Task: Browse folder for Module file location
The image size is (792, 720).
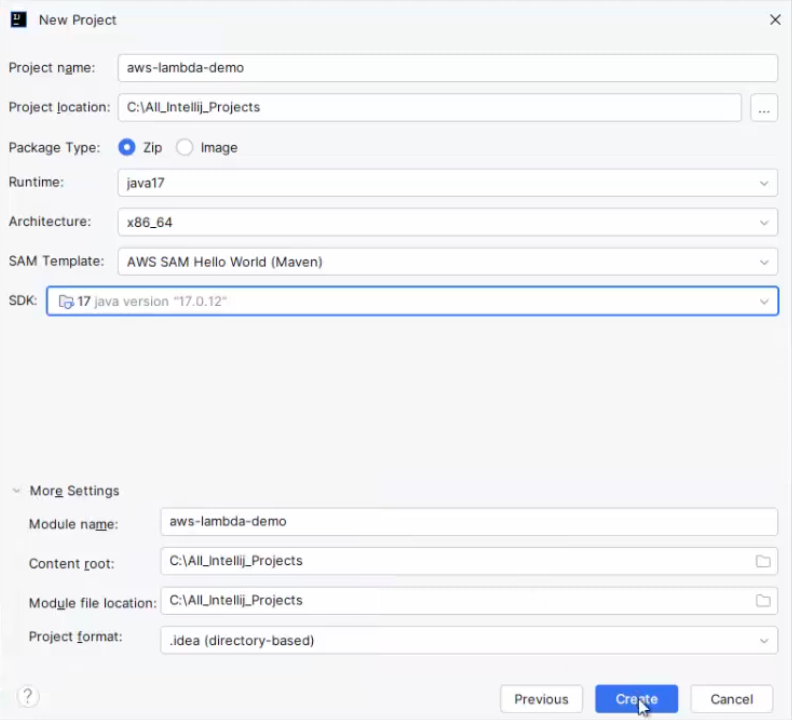Action: [763, 600]
